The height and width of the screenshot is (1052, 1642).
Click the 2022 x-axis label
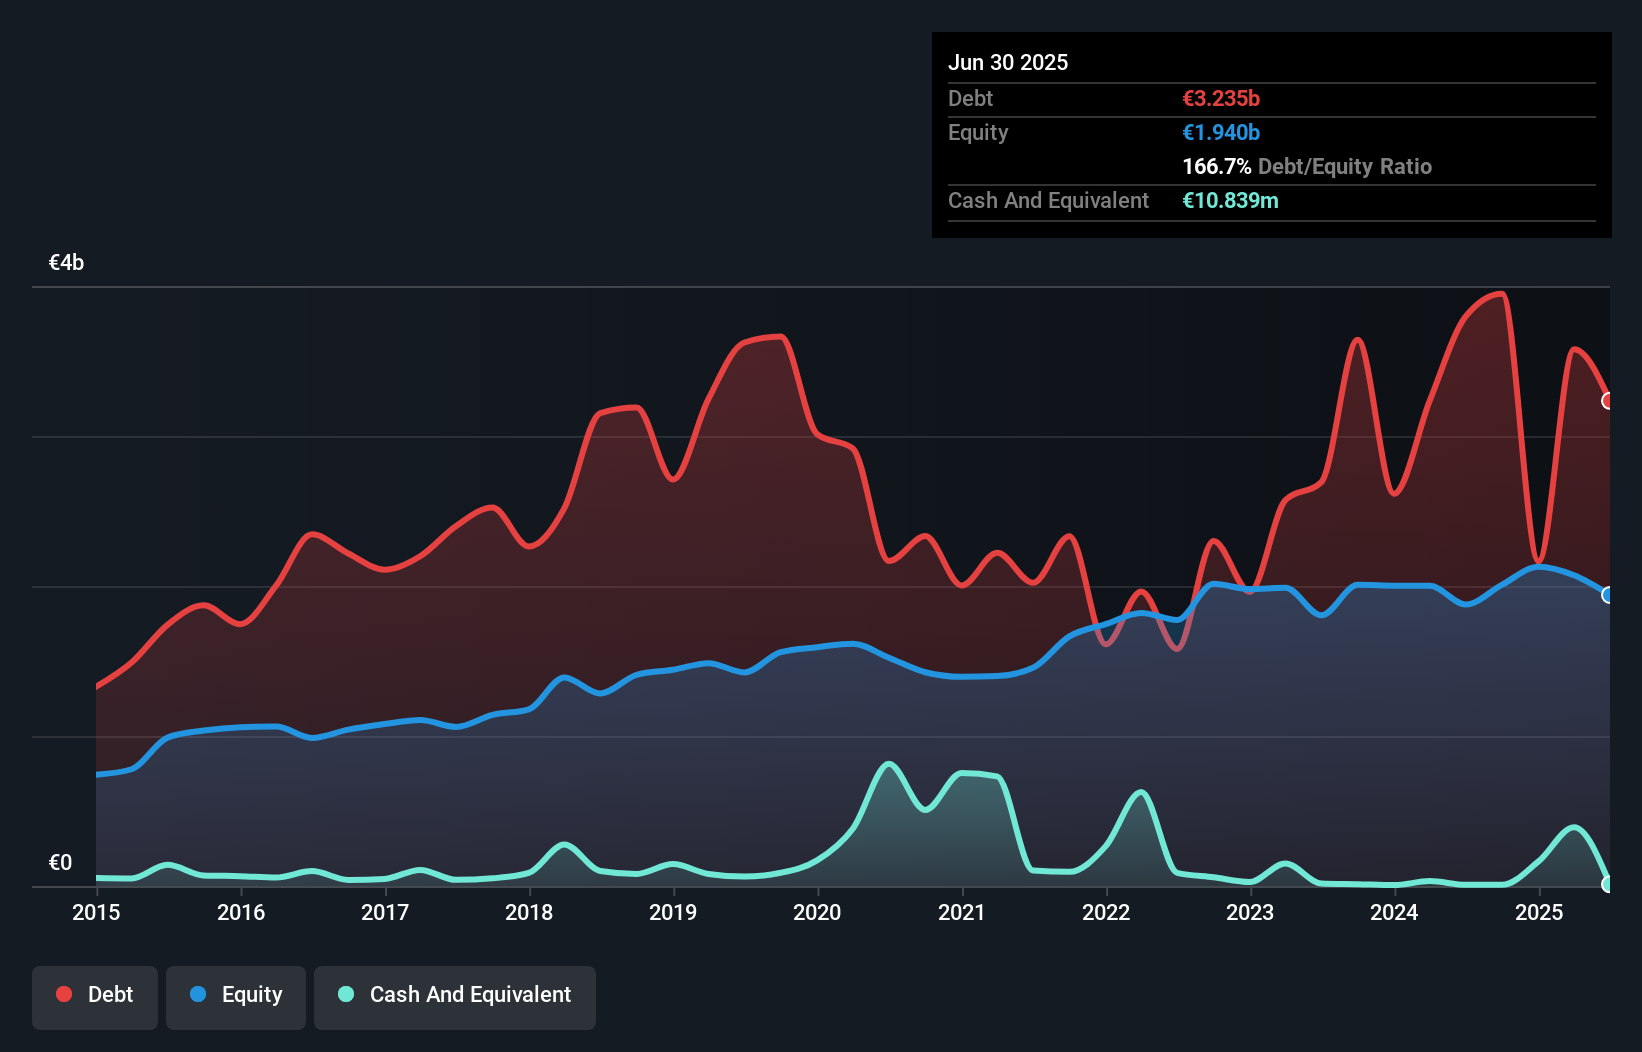point(1106,912)
